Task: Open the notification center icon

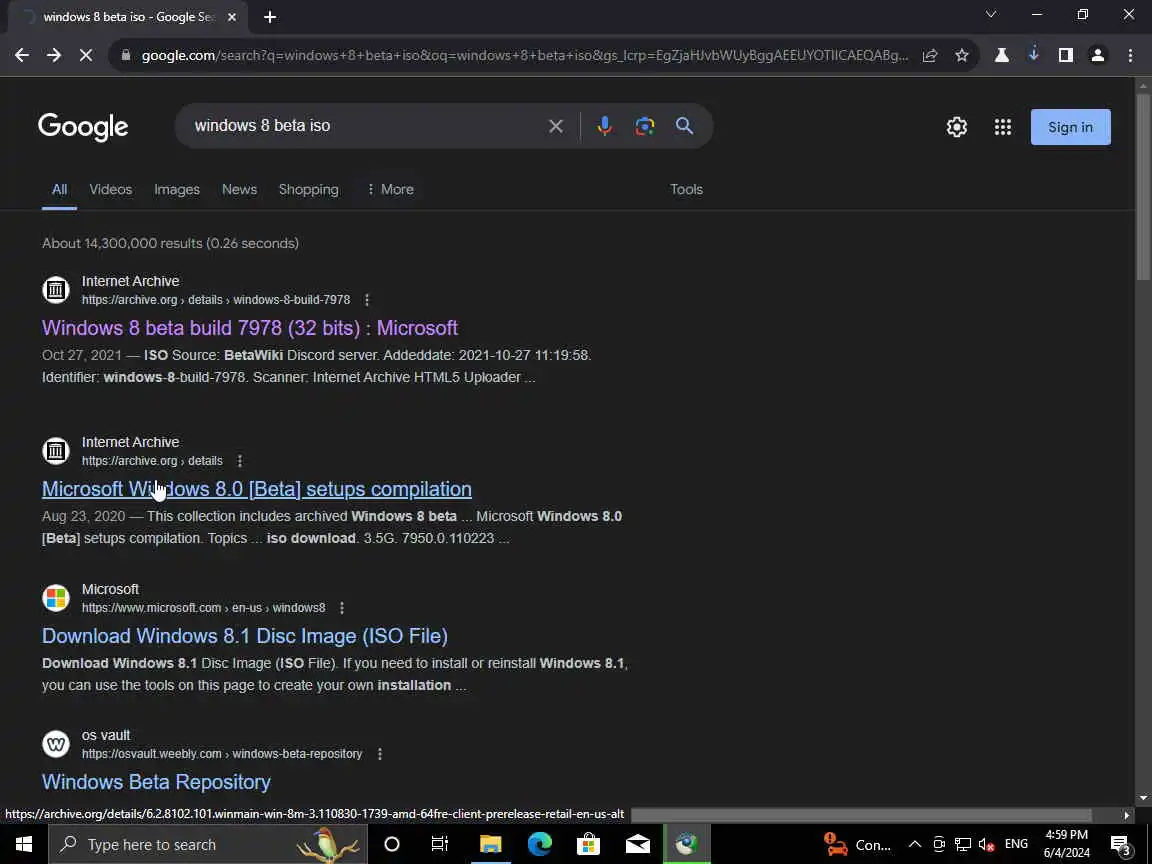Action: (x=1120, y=844)
